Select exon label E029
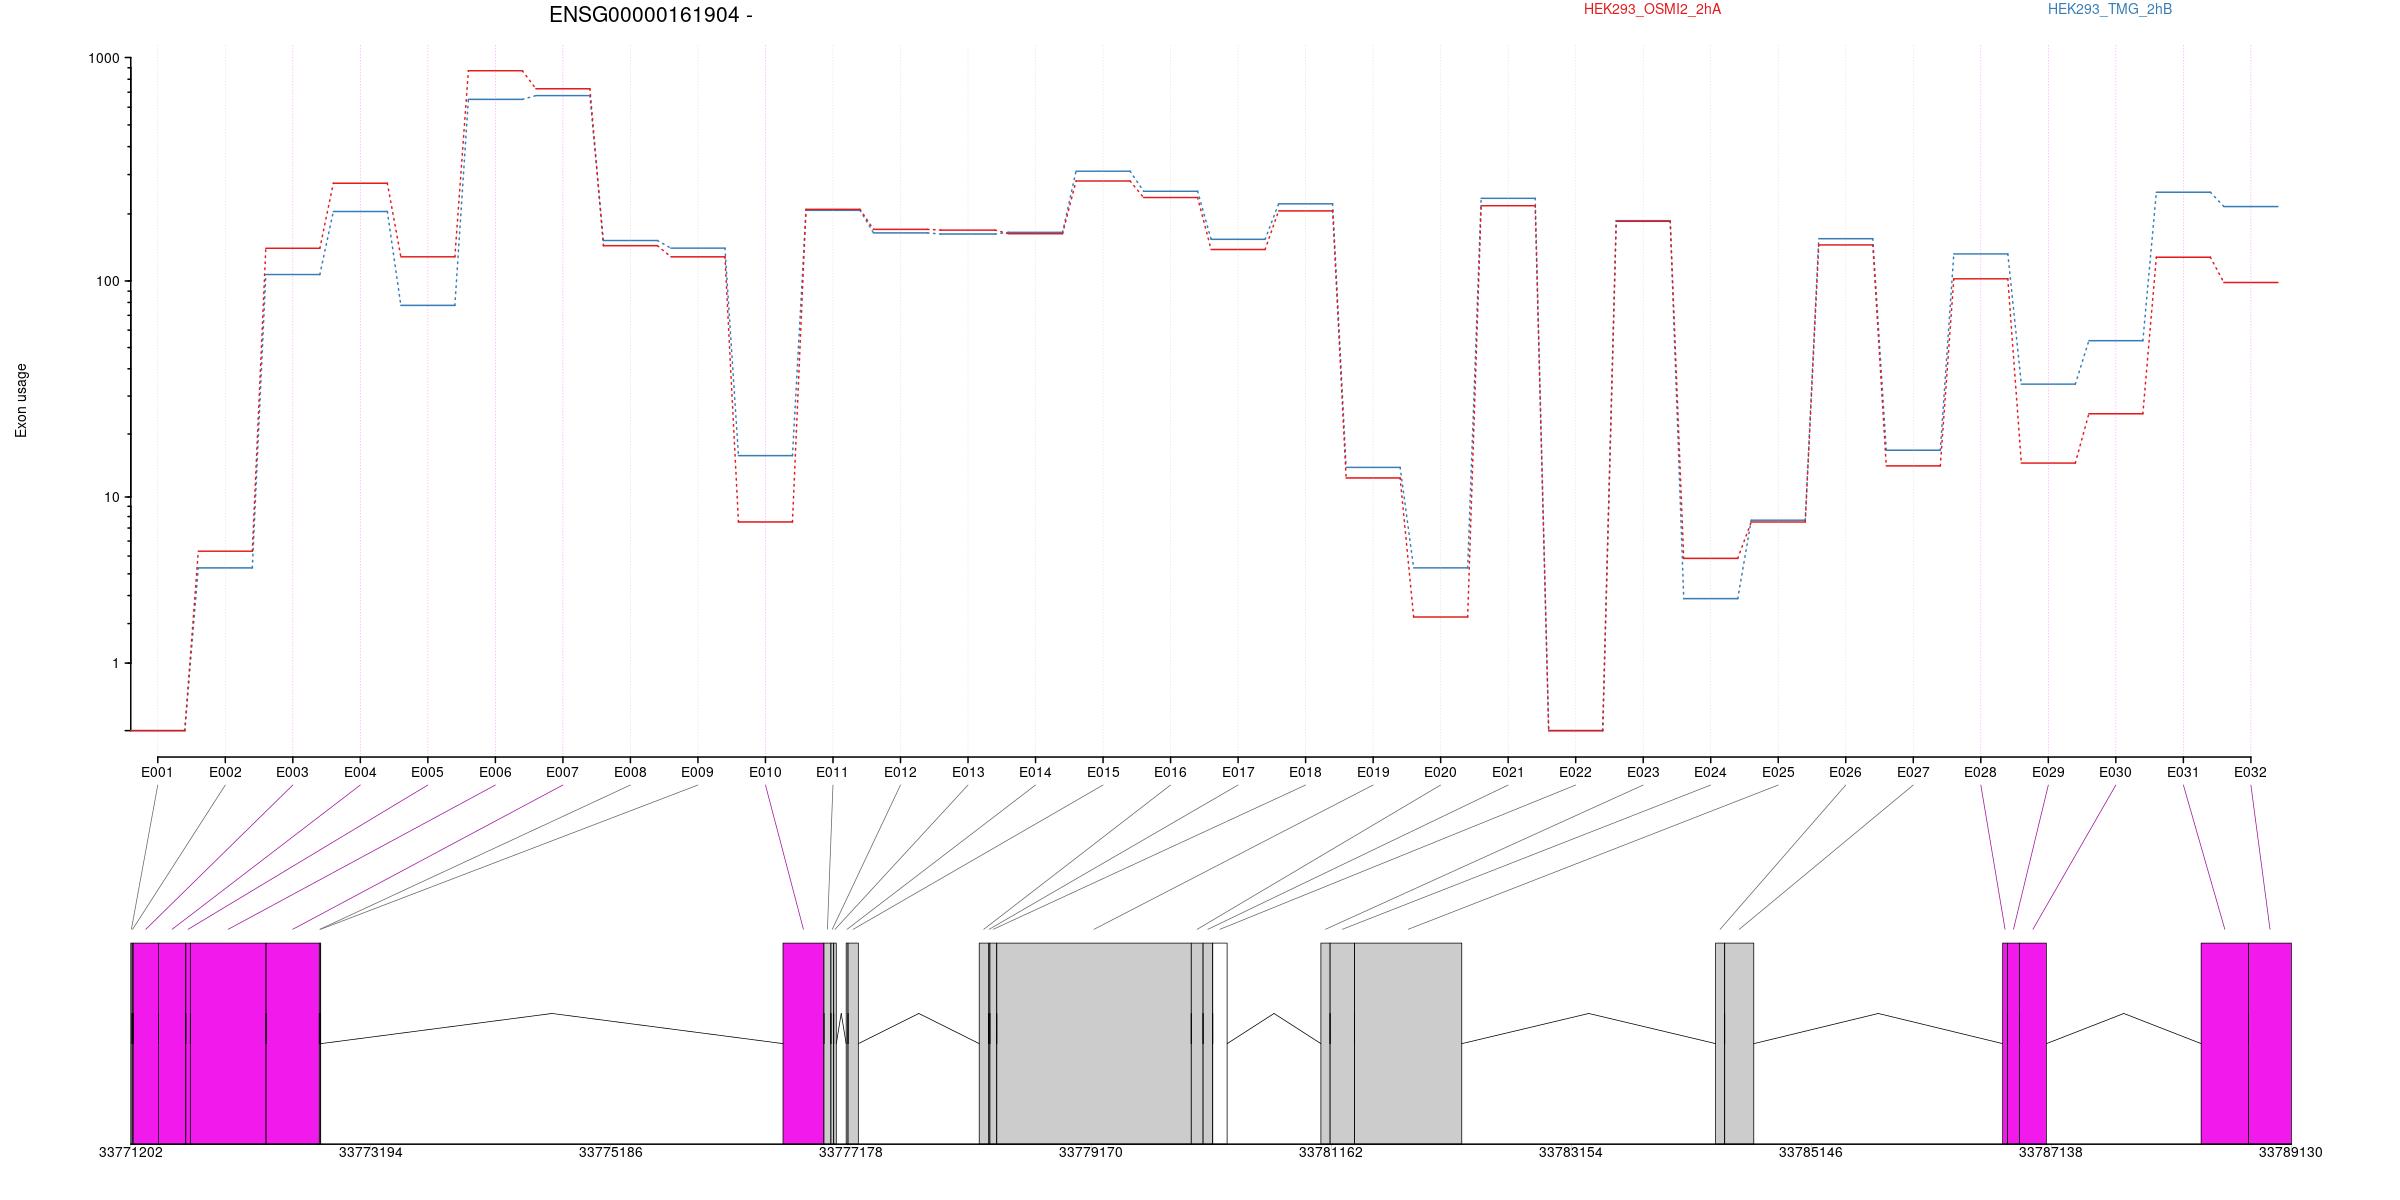Image resolution: width=2400 pixels, height=1200 pixels. 2048,772
